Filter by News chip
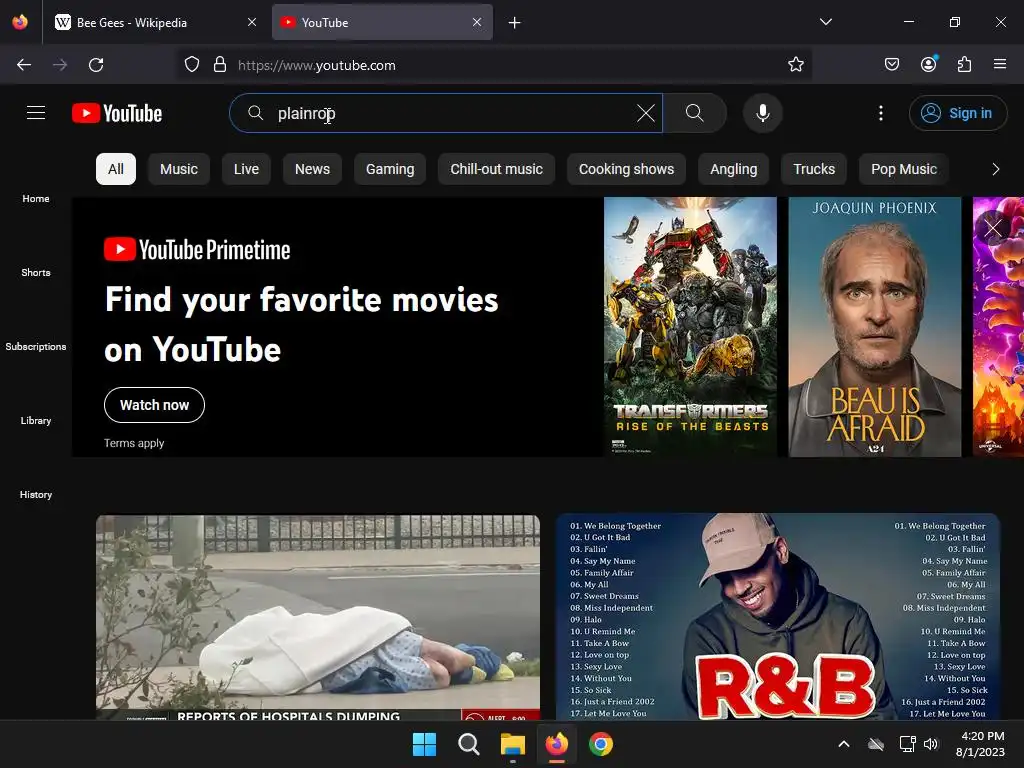The height and width of the screenshot is (768, 1024). [x=312, y=169]
